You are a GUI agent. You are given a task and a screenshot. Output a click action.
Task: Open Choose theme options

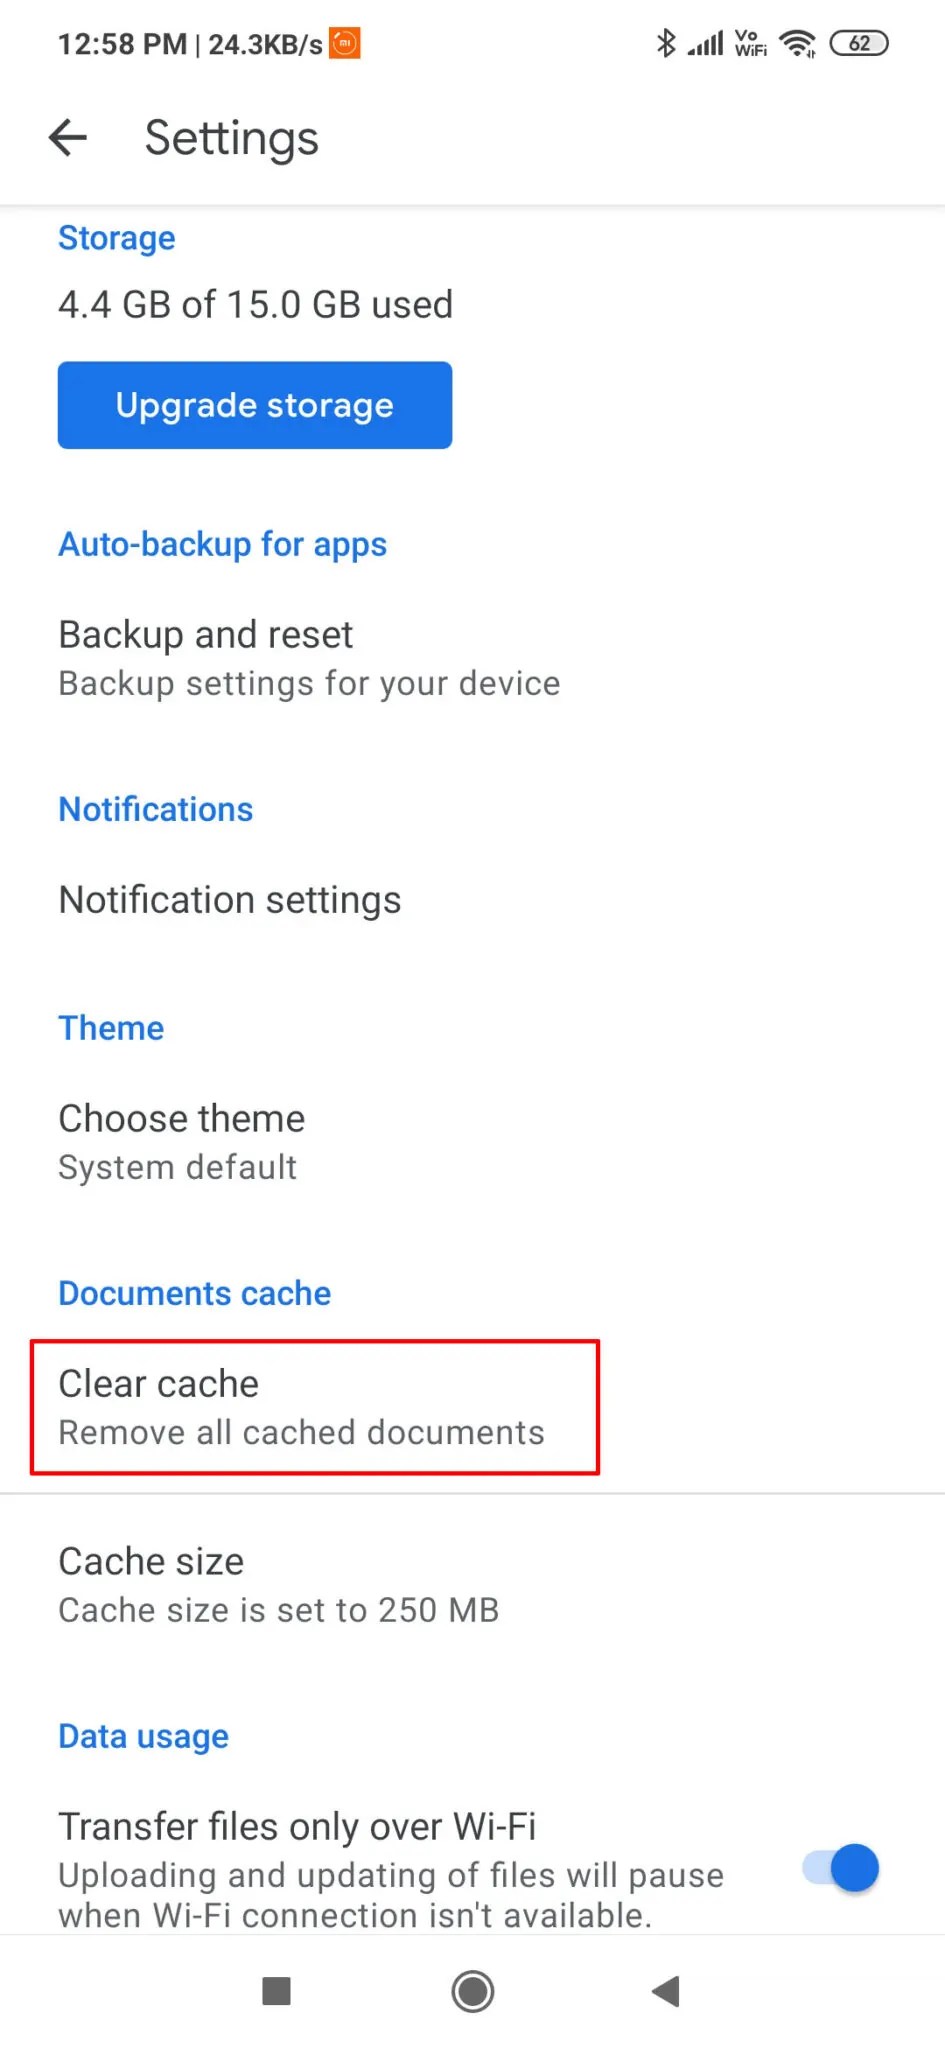181,1140
